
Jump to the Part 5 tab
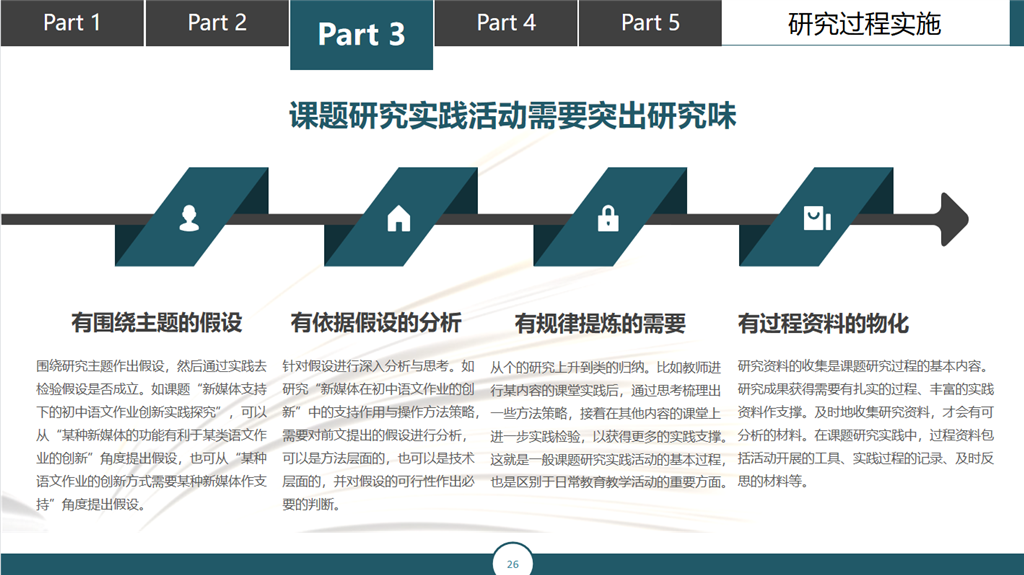[x=650, y=23]
